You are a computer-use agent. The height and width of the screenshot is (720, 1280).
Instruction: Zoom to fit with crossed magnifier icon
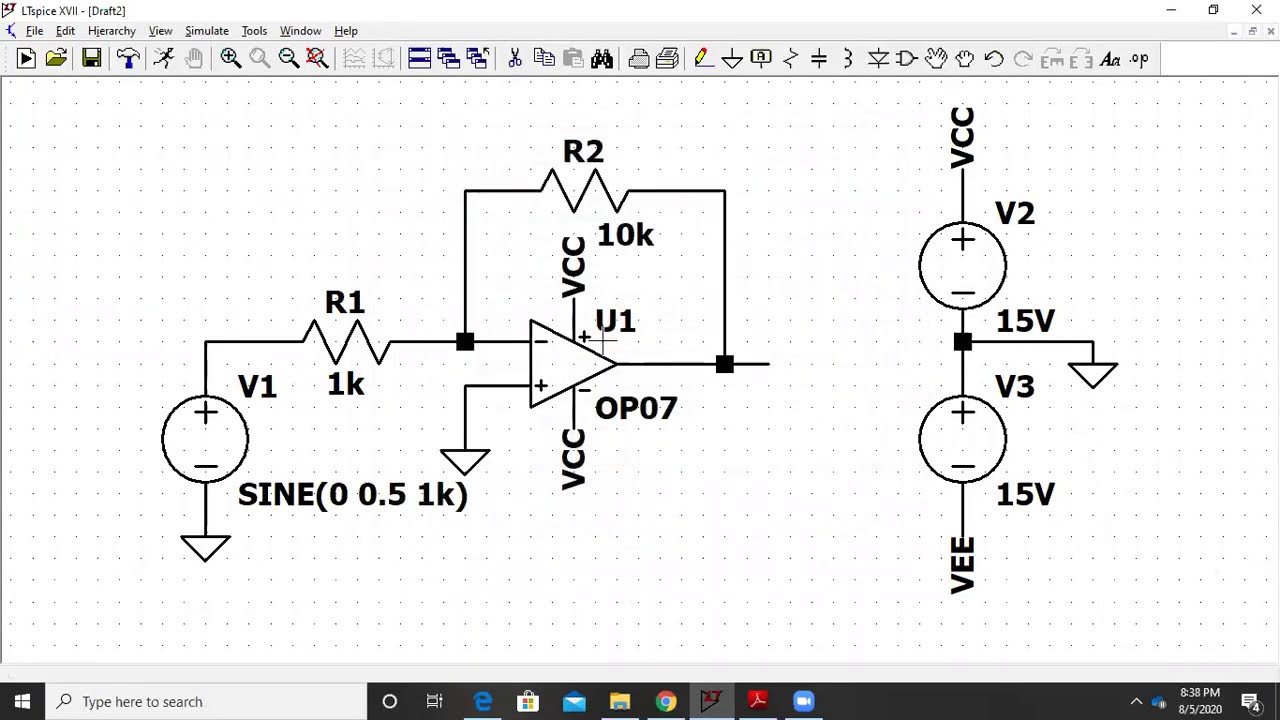coord(317,59)
